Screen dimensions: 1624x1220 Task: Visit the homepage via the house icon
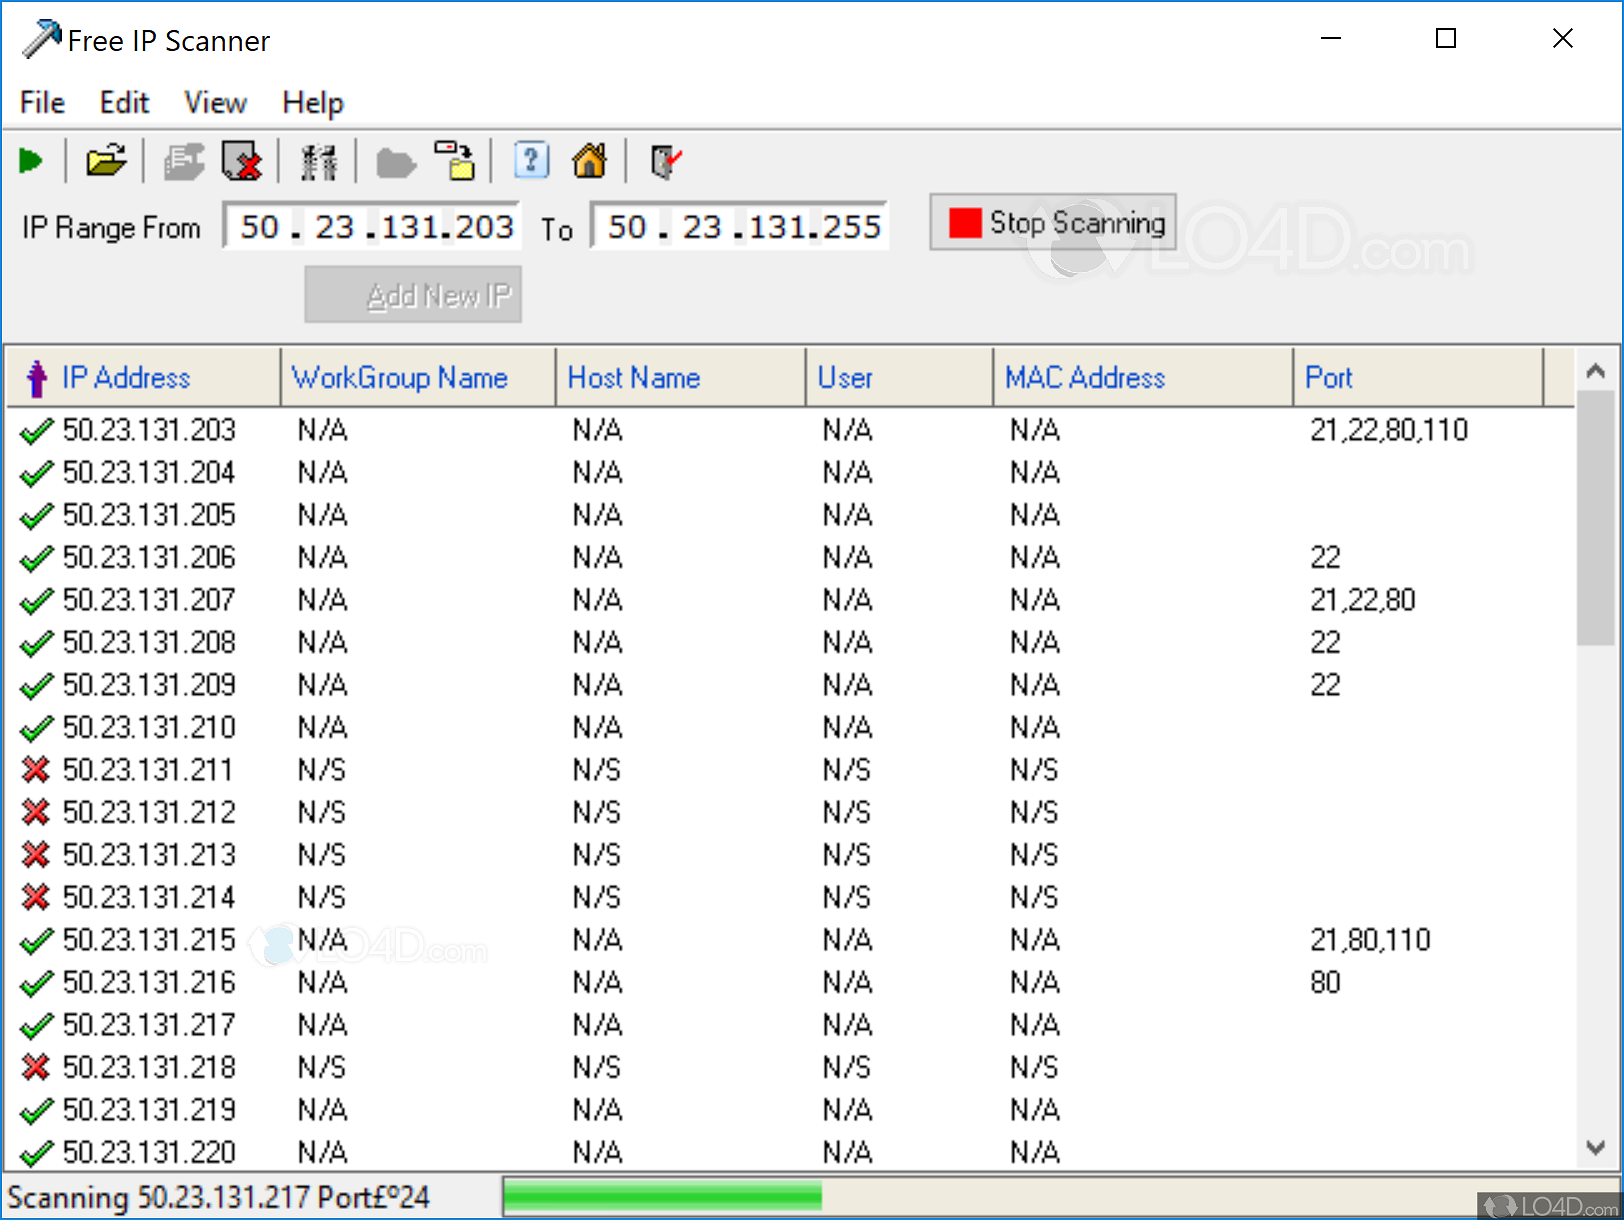[589, 160]
